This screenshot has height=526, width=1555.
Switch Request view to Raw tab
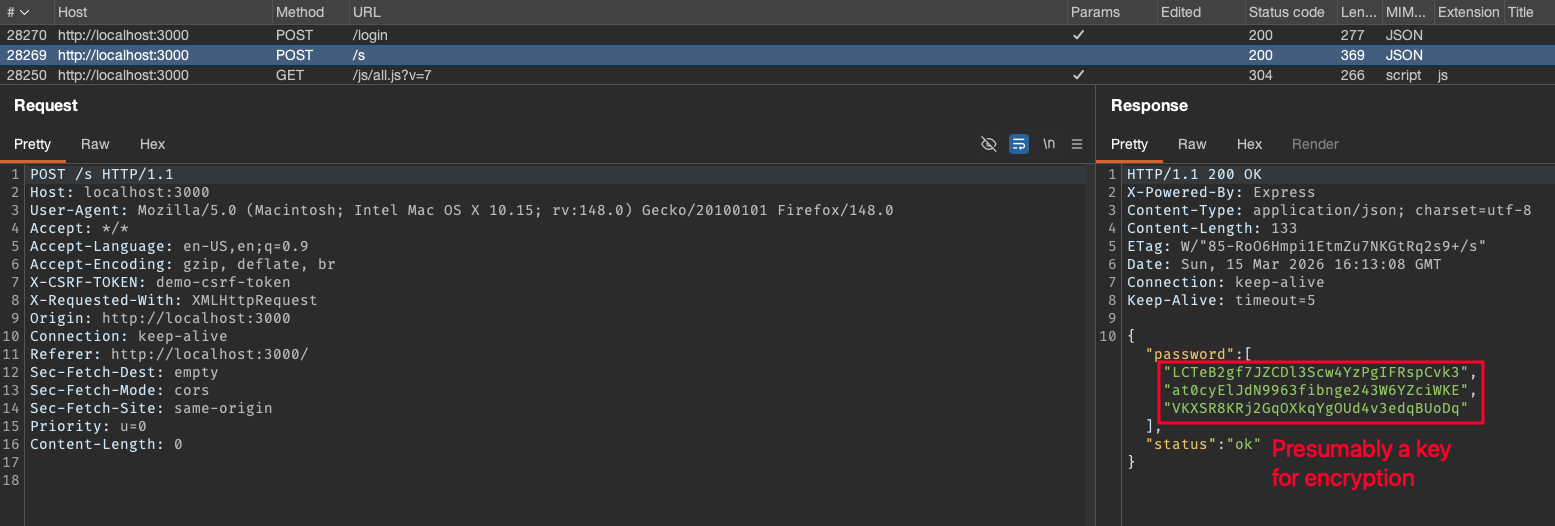click(x=95, y=144)
